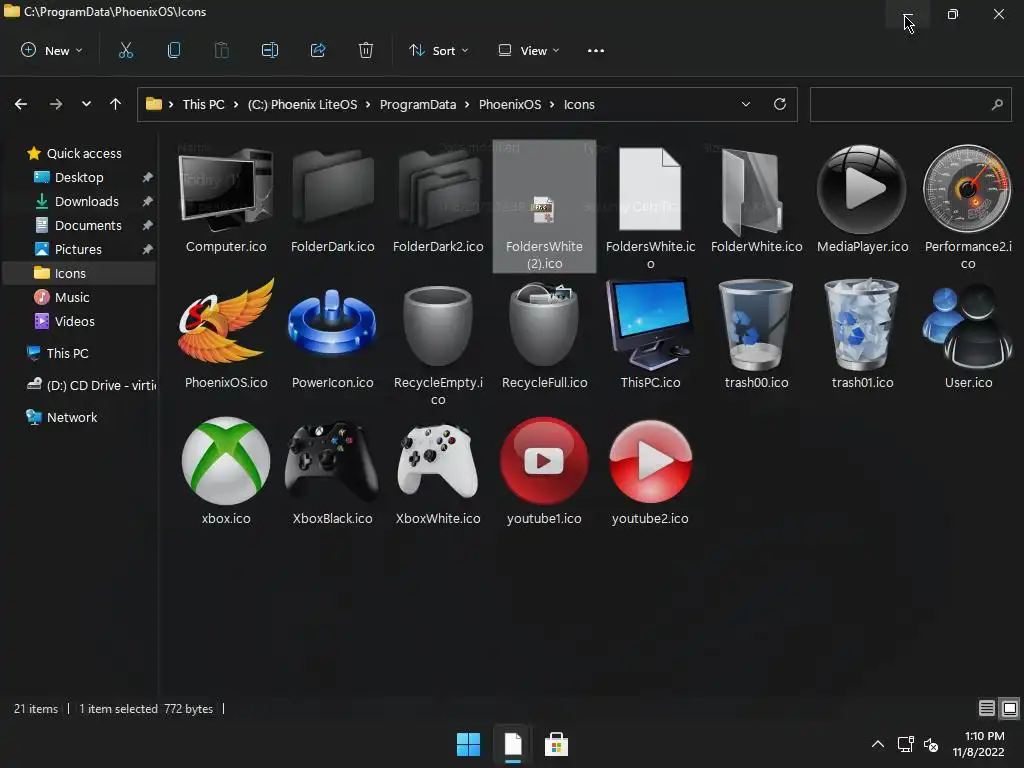This screenshot has width=1024, height=768.
Task: Select the RecycleFull.ico file
Action: [x=544, y=334]
